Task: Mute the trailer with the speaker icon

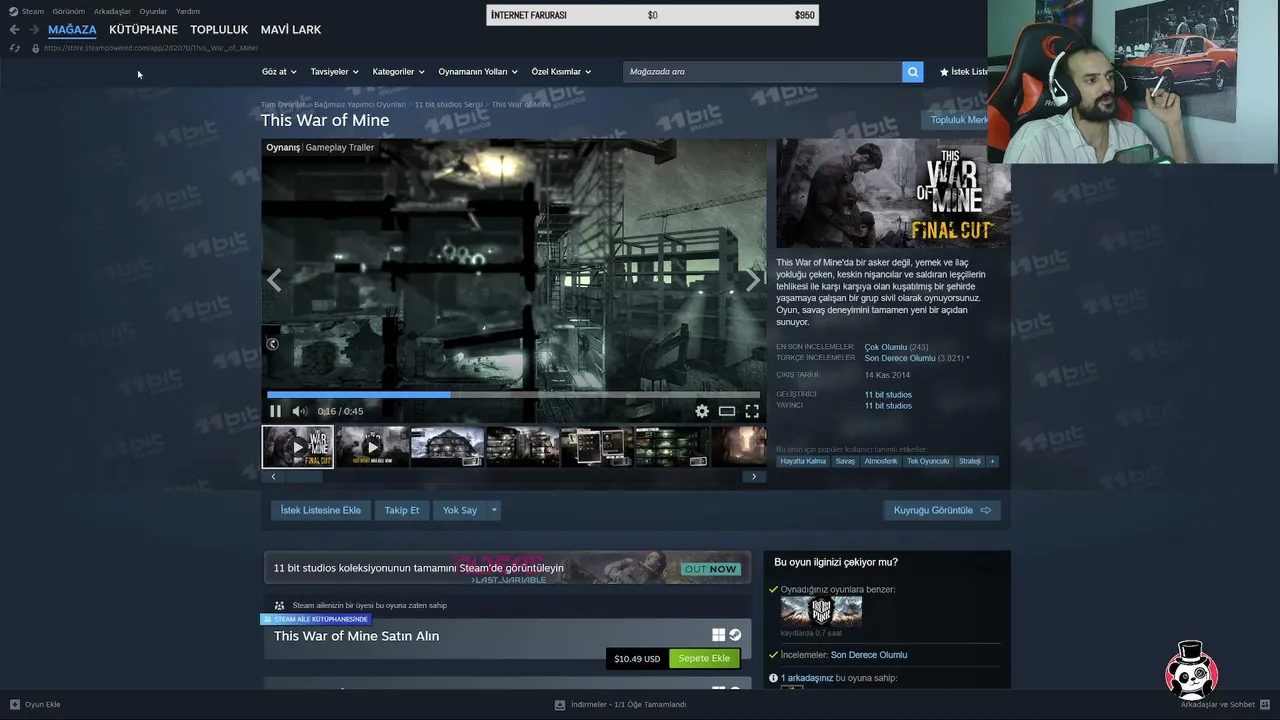Action: coord(299,411)
